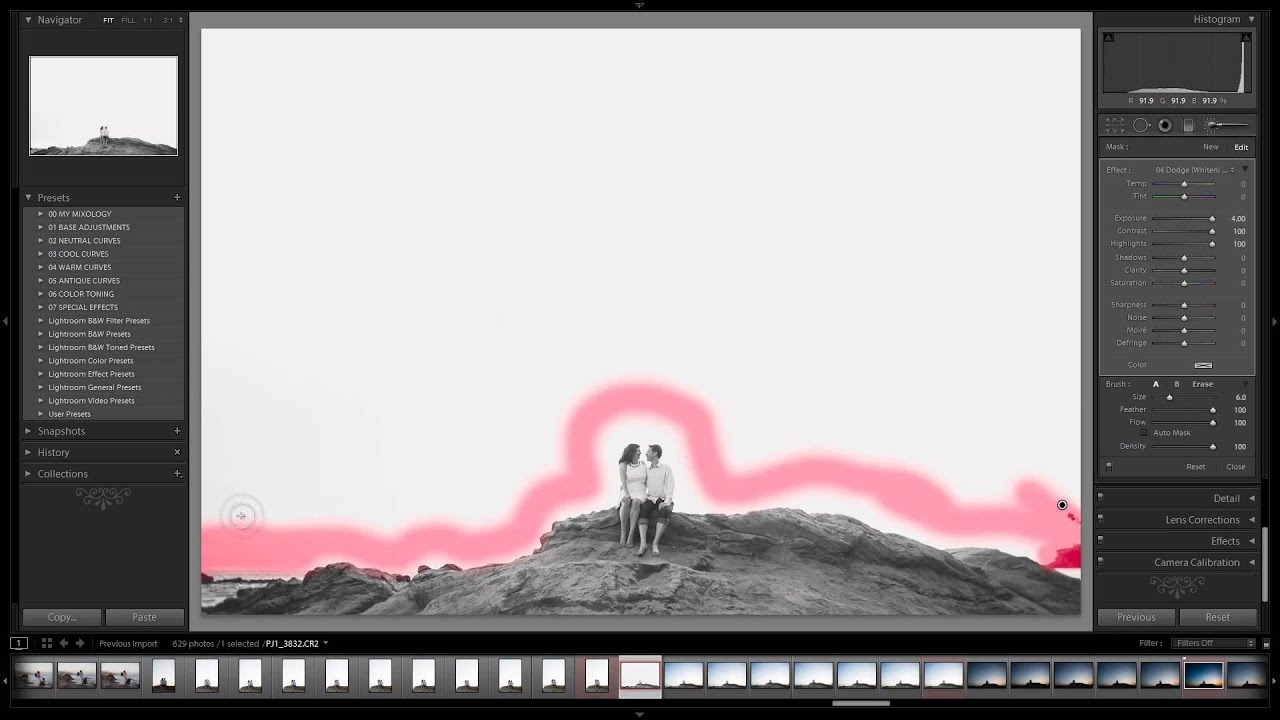Go forward with filmstrip right arrow
The width and height of the screenshot is (1280, 720).
point(80,643)
